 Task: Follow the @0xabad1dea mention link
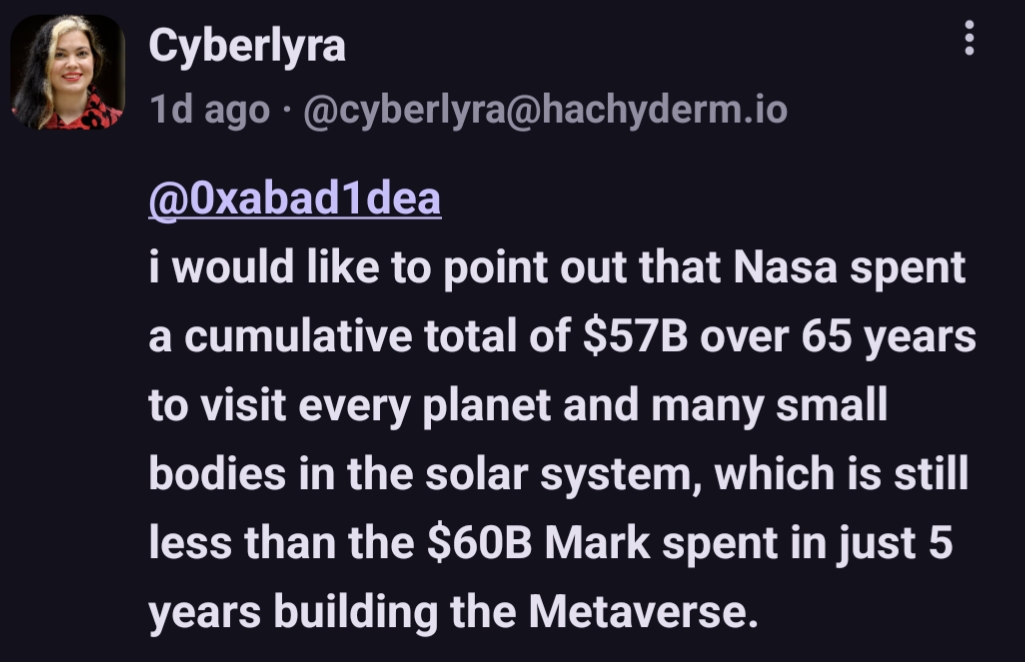coord(294,199)
